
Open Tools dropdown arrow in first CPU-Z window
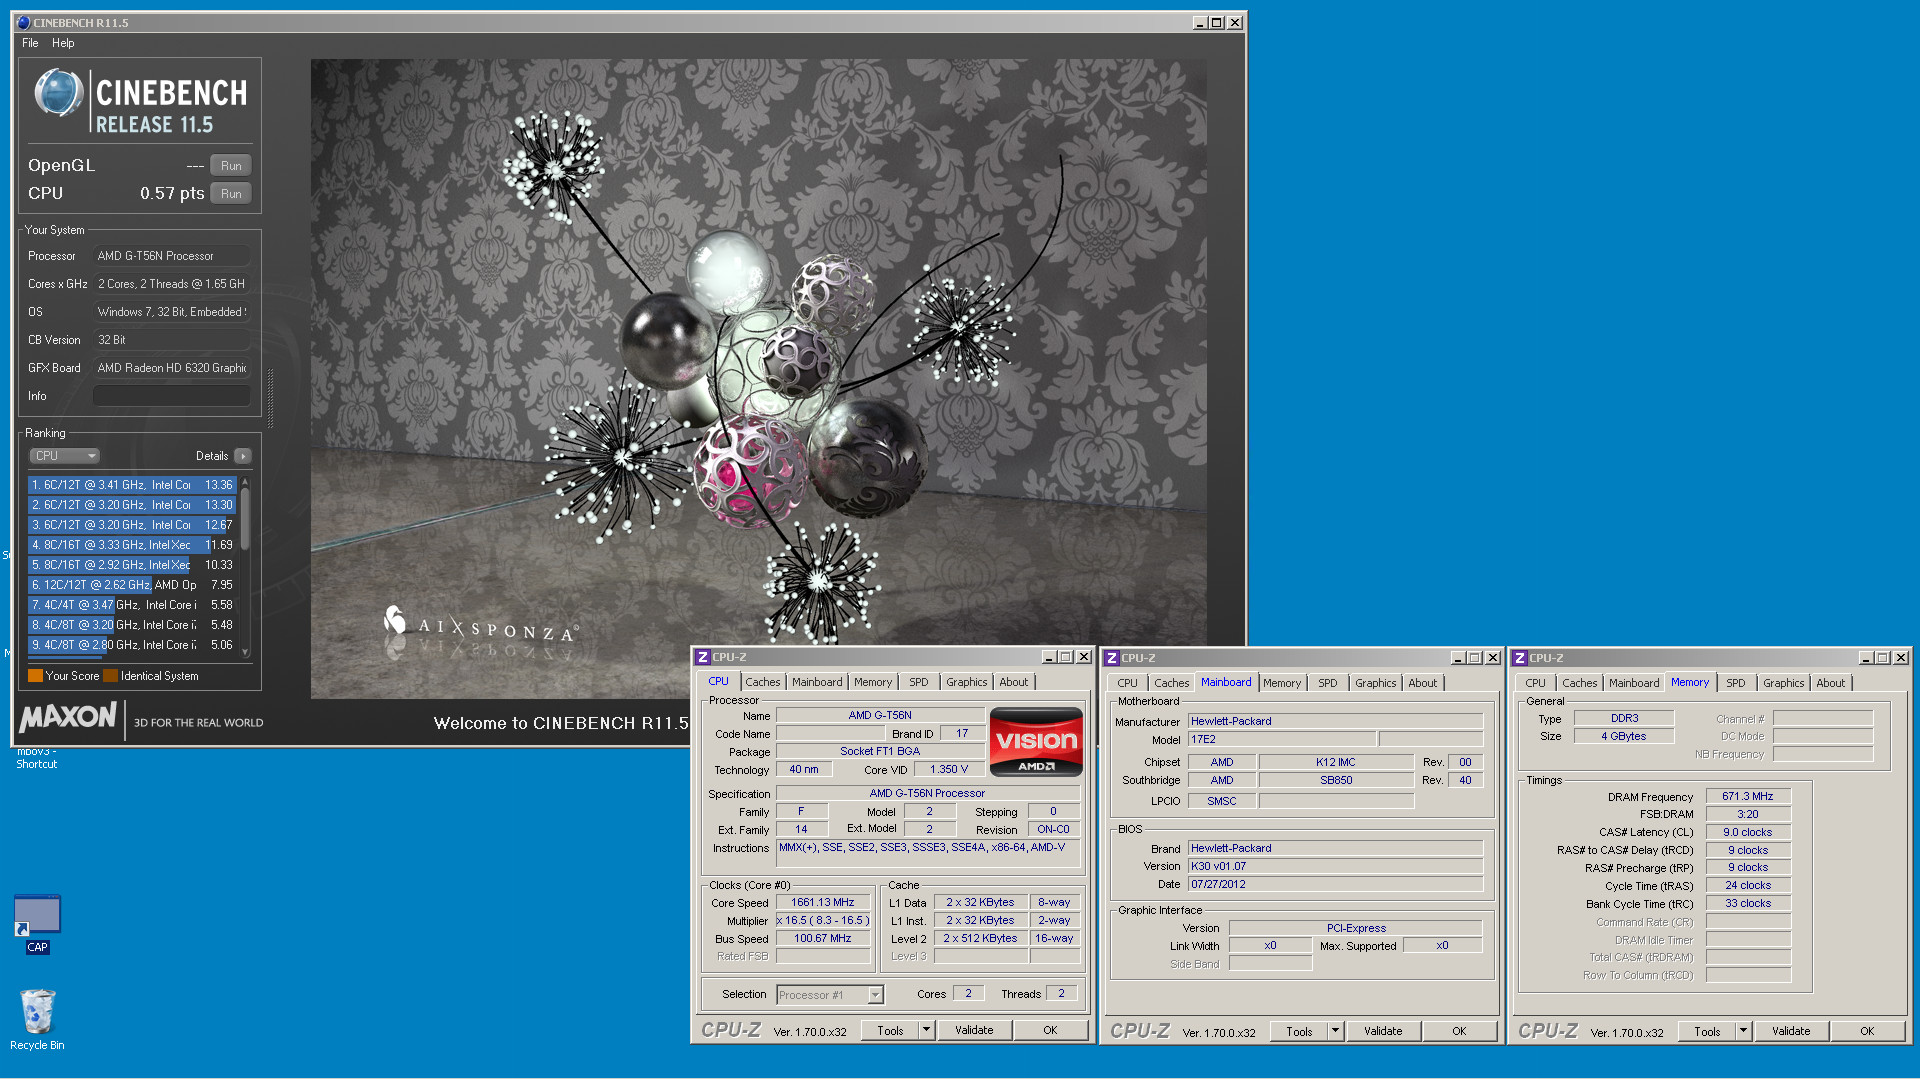(x=926, y=1030)
